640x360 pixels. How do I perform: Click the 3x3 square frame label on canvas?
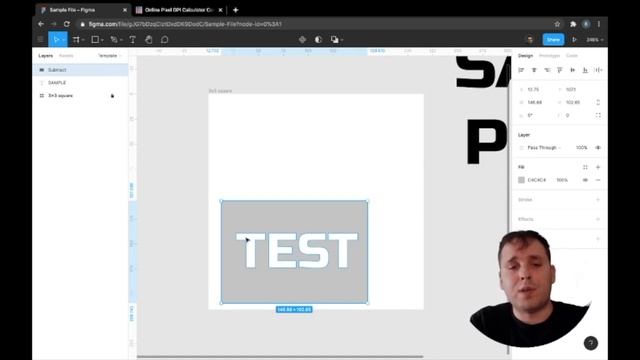coord(220,91)
